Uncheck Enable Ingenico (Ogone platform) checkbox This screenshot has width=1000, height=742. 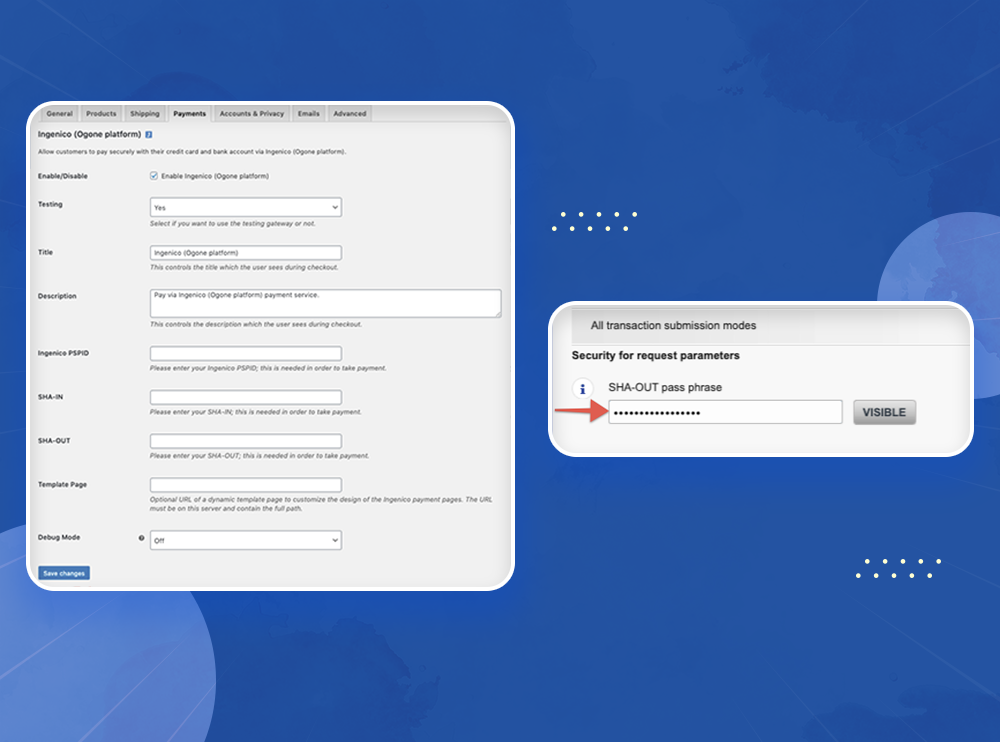coord(154,176)
